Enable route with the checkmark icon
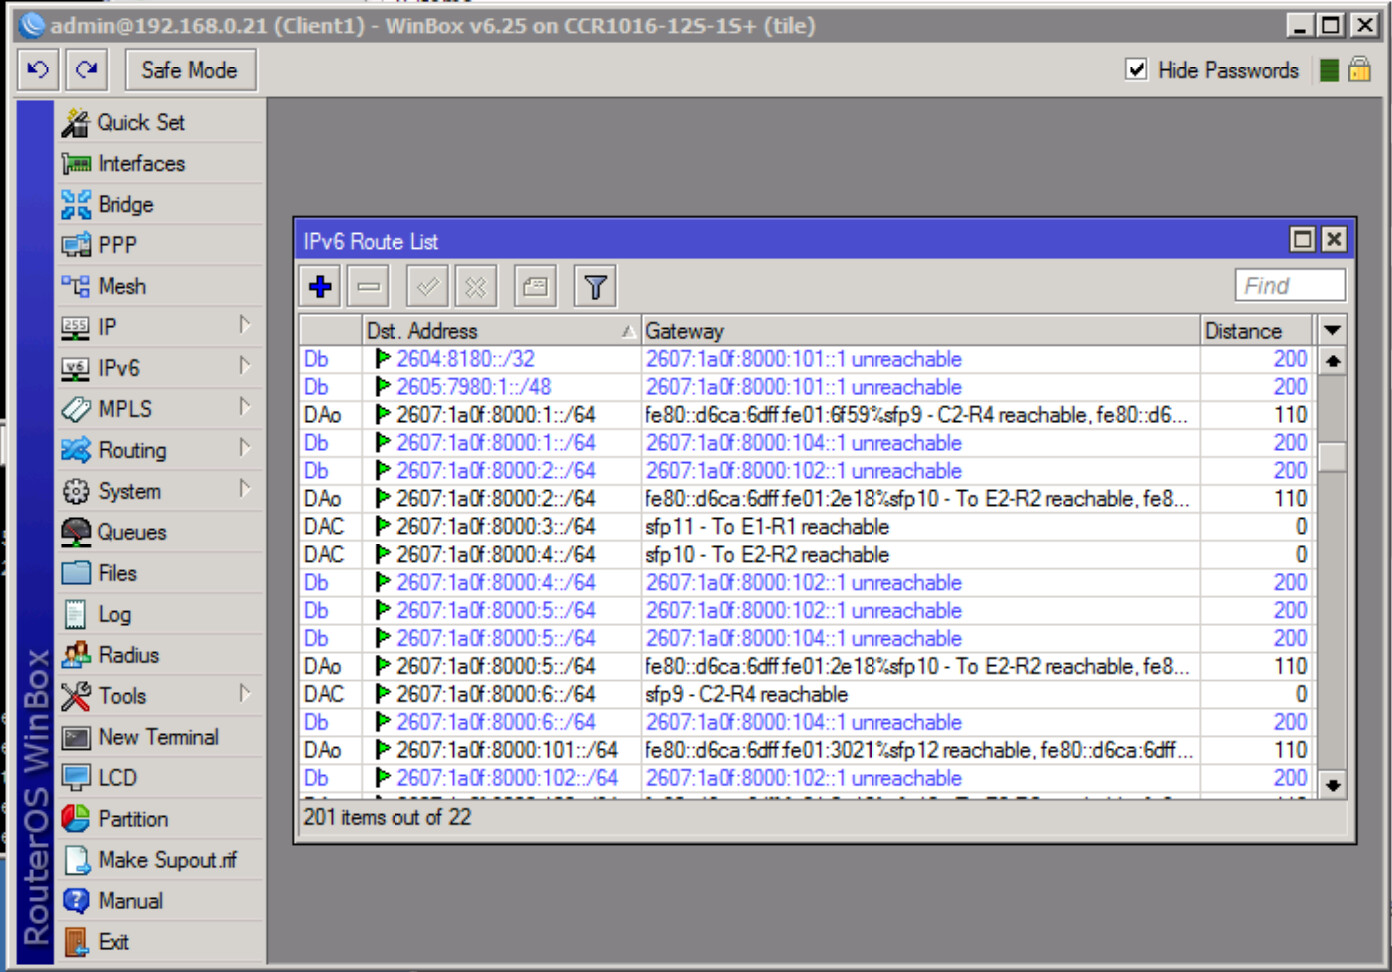 (x=426, y=286)
